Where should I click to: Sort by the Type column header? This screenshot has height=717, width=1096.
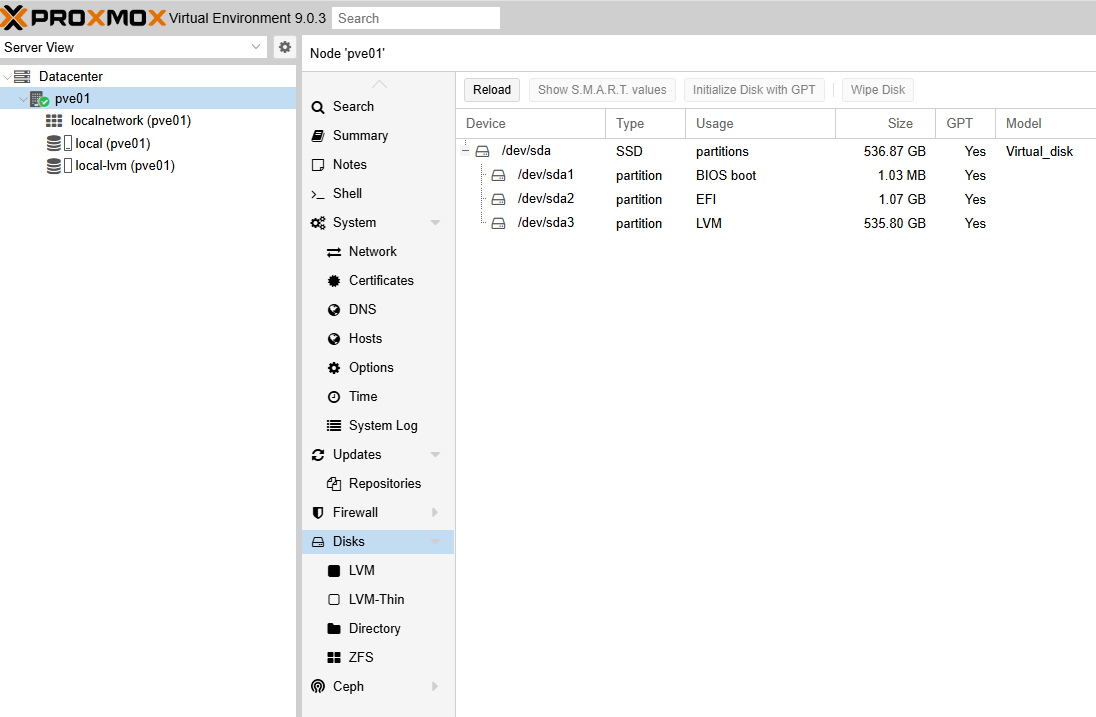click(x=646, y=124)
